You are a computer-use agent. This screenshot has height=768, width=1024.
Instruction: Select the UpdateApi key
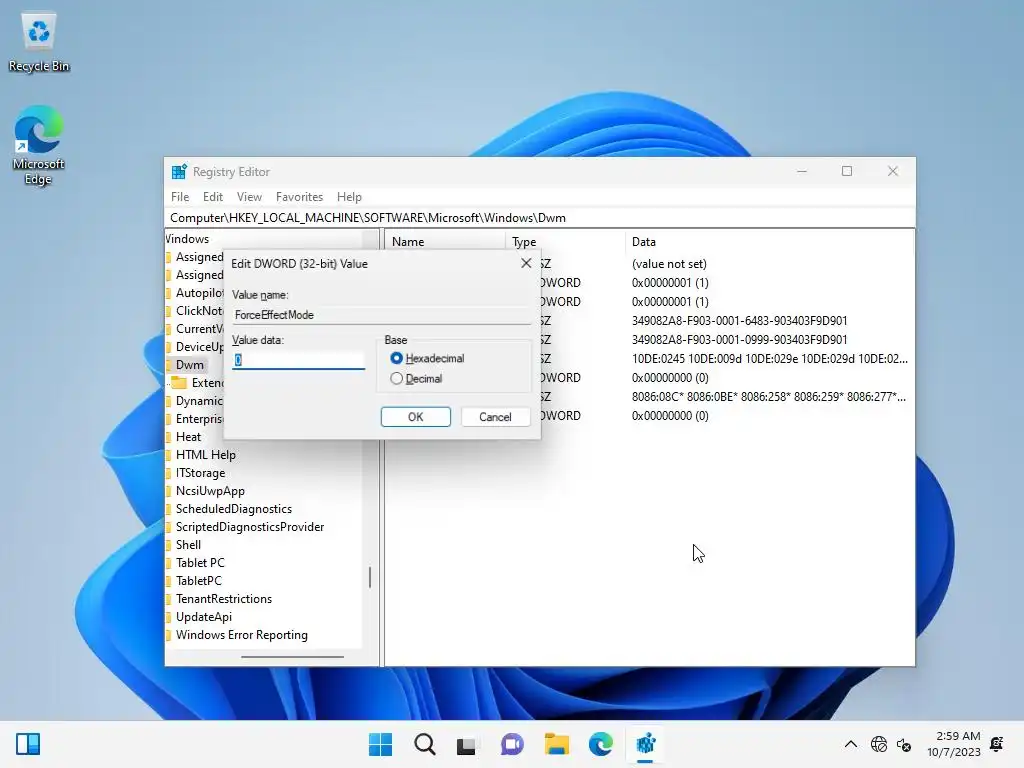[x=203, y=617]
